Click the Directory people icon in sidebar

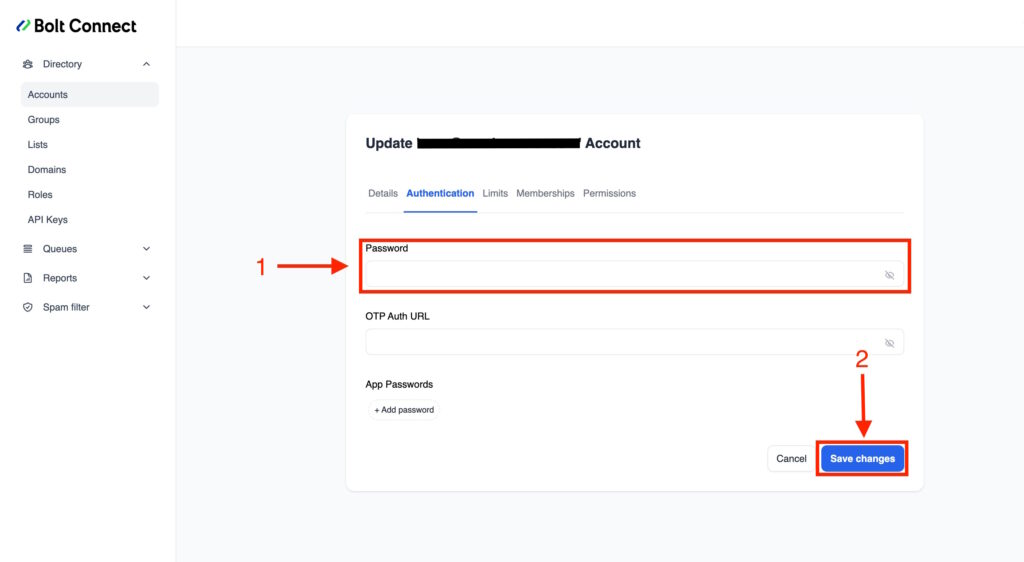click(28, 64)
